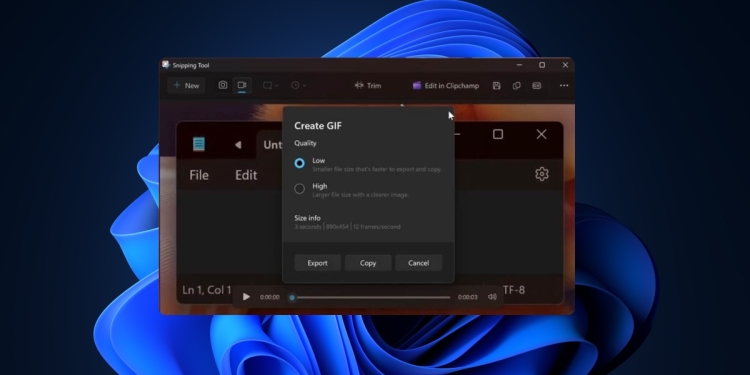Click the Ln 1, Col 1 status text

207,290
